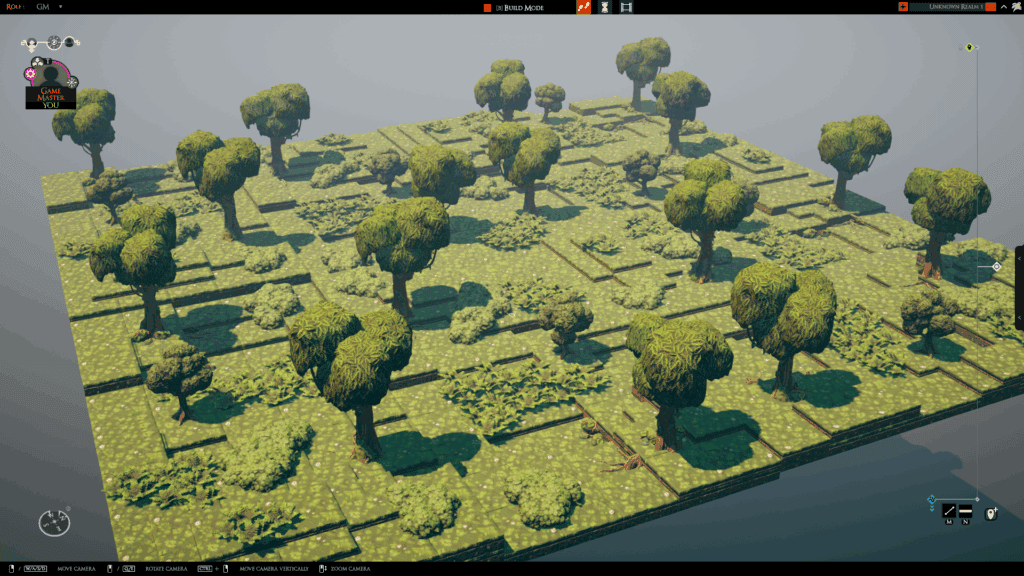Toggle the orange square beside Unknown Realm
The image size is (1024, 576).
coord(990,7)
